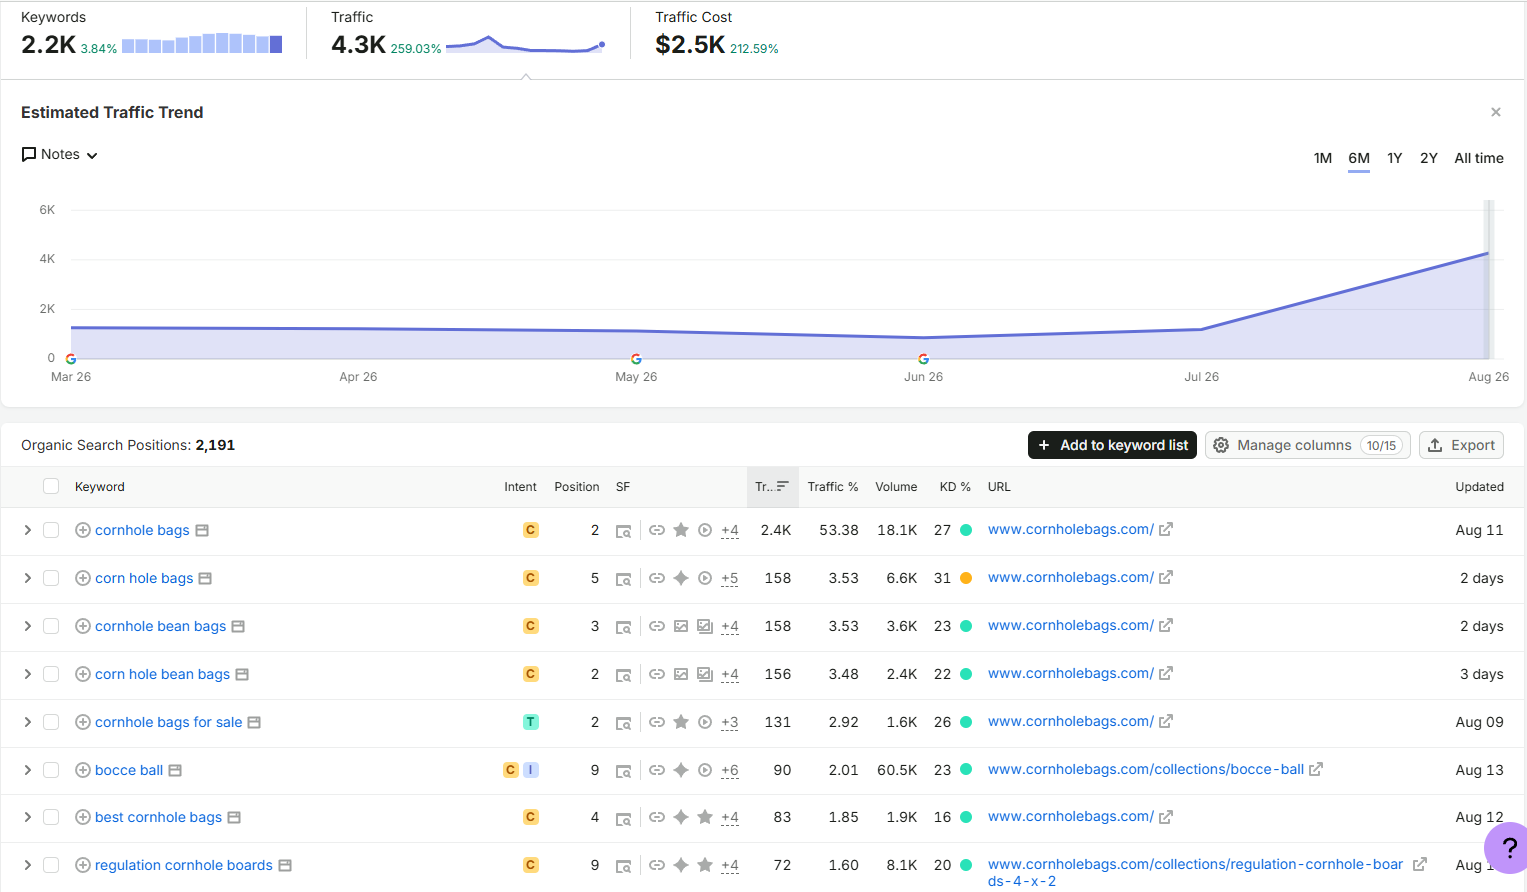Check the bocce ball row checkbox
The height and width of the screenshot is (892, 1527).
point(51,770)
